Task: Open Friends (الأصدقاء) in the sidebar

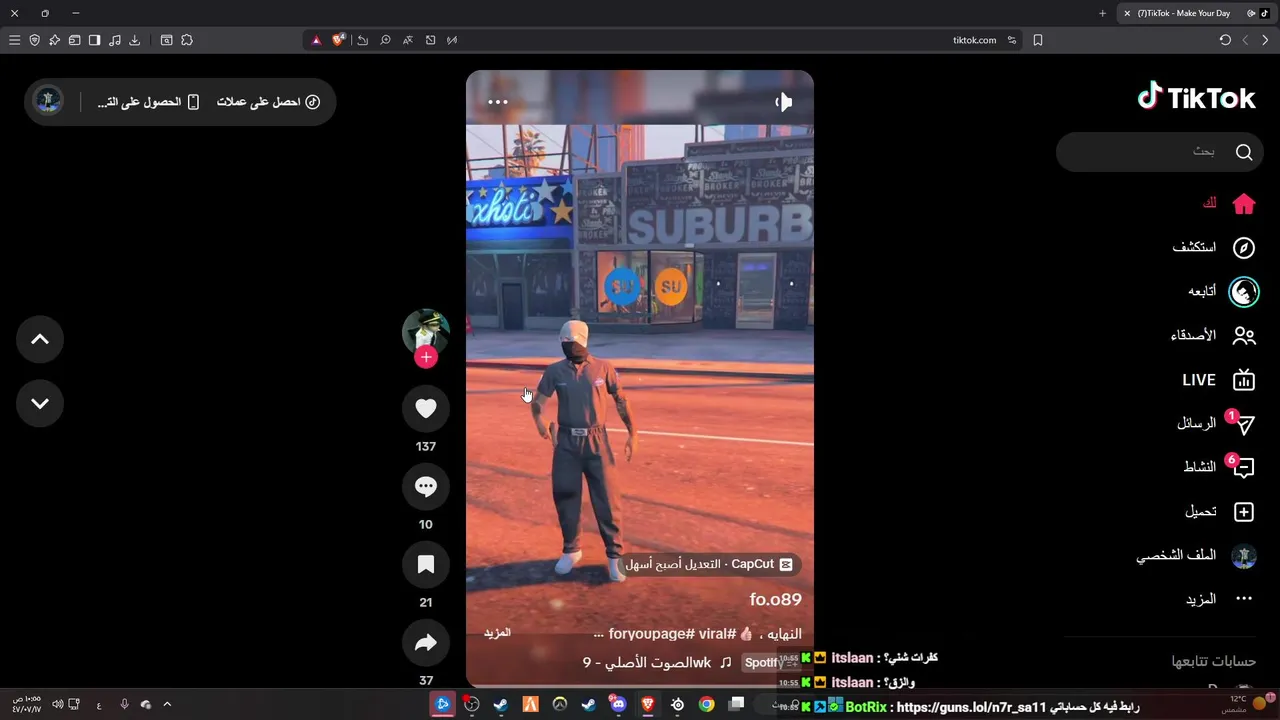Action: pyautogui.click(x=1212, y=336)
